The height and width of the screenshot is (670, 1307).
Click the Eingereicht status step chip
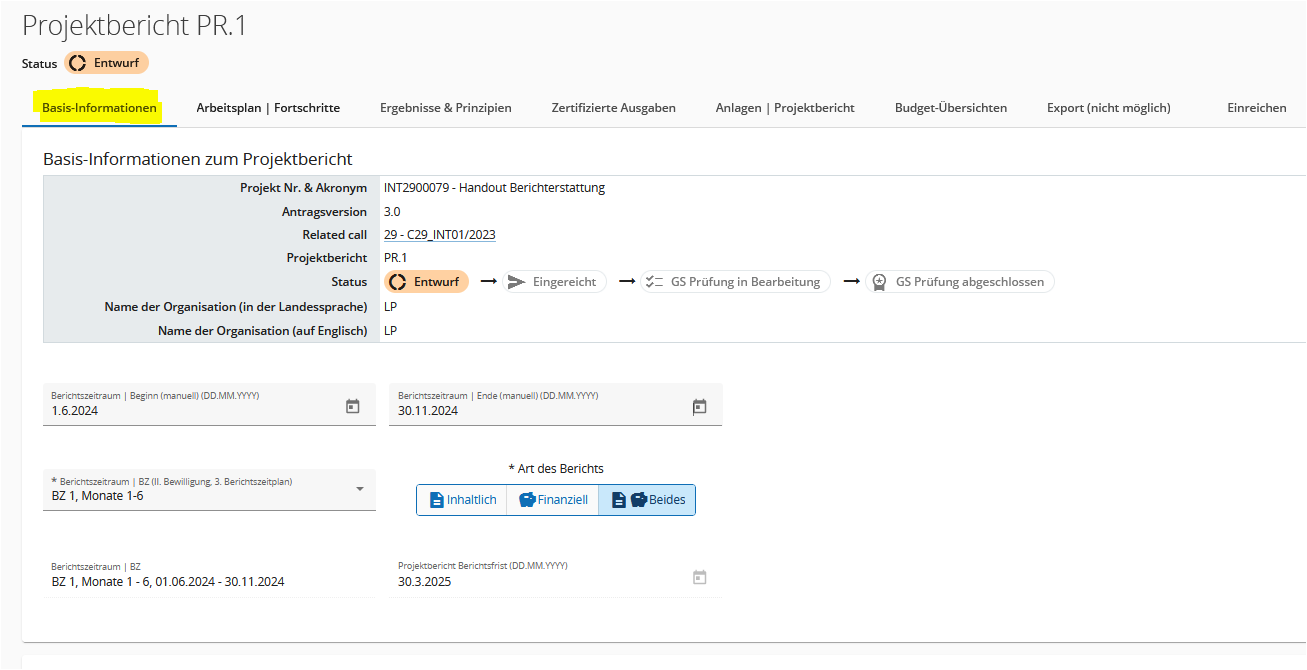[554, 282]
